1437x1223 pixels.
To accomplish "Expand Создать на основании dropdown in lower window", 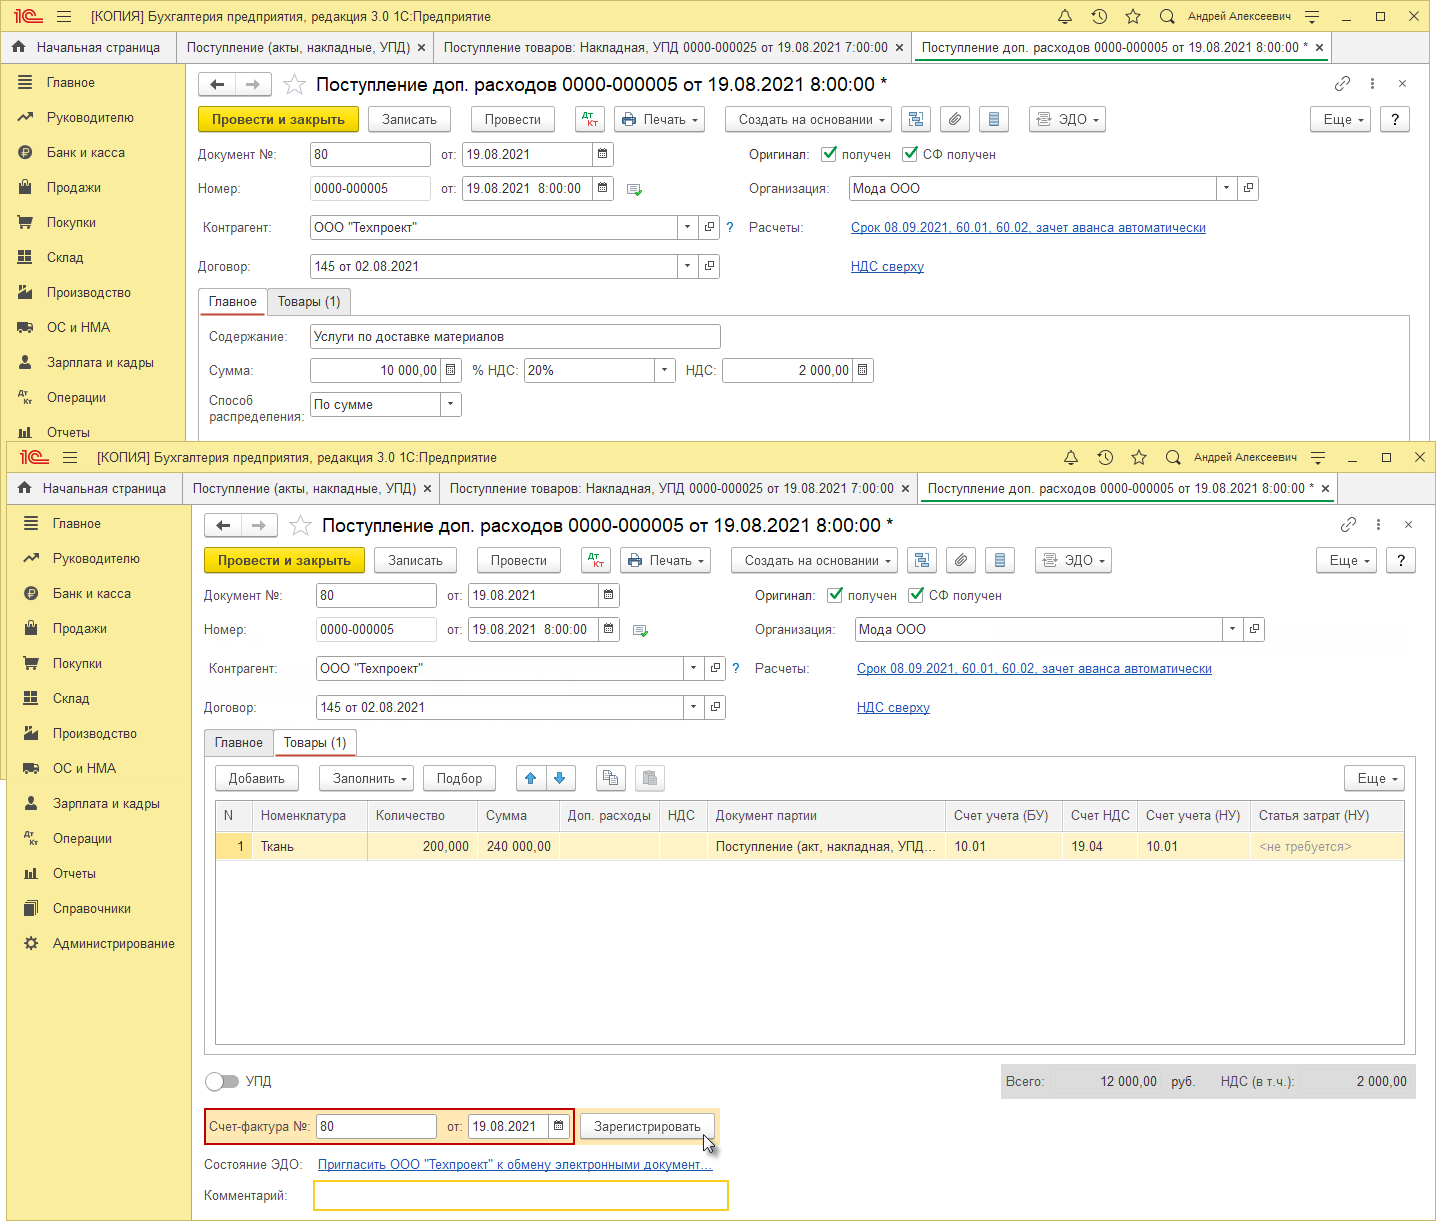I will (x=814, y=560).
